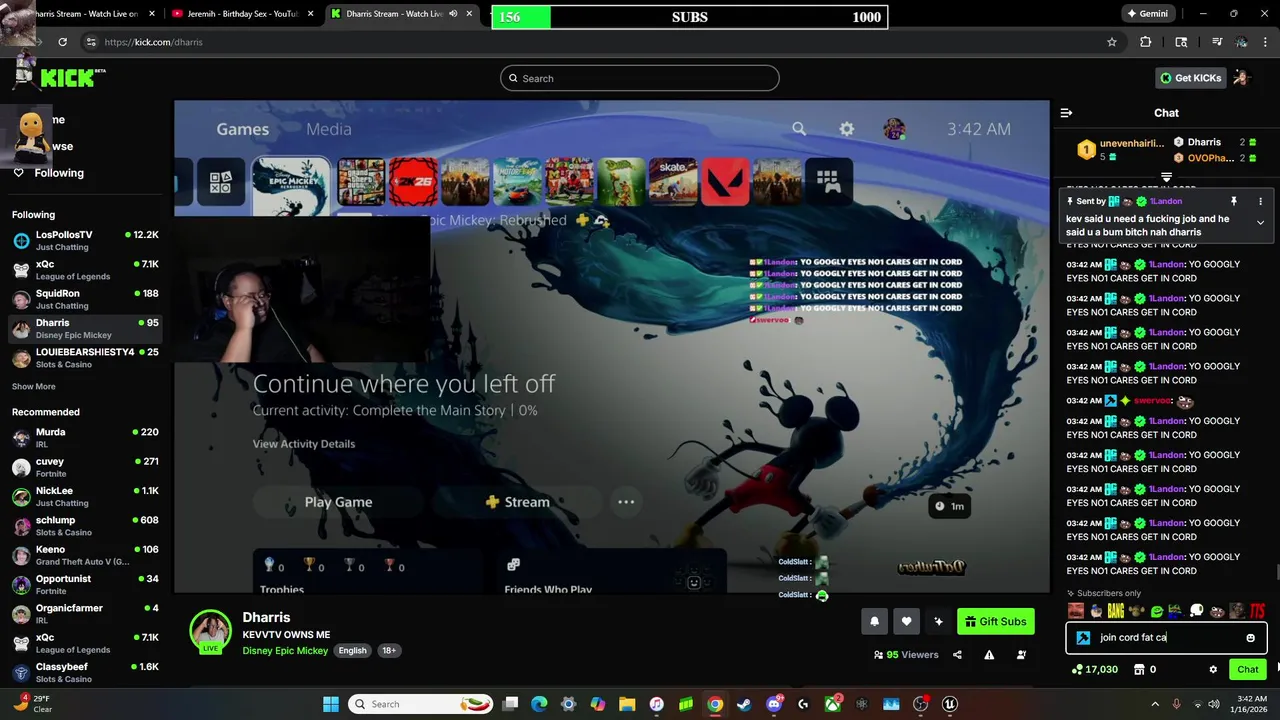
Task: Expand the pinned message chevron
Action: [x=1260, y=223]
